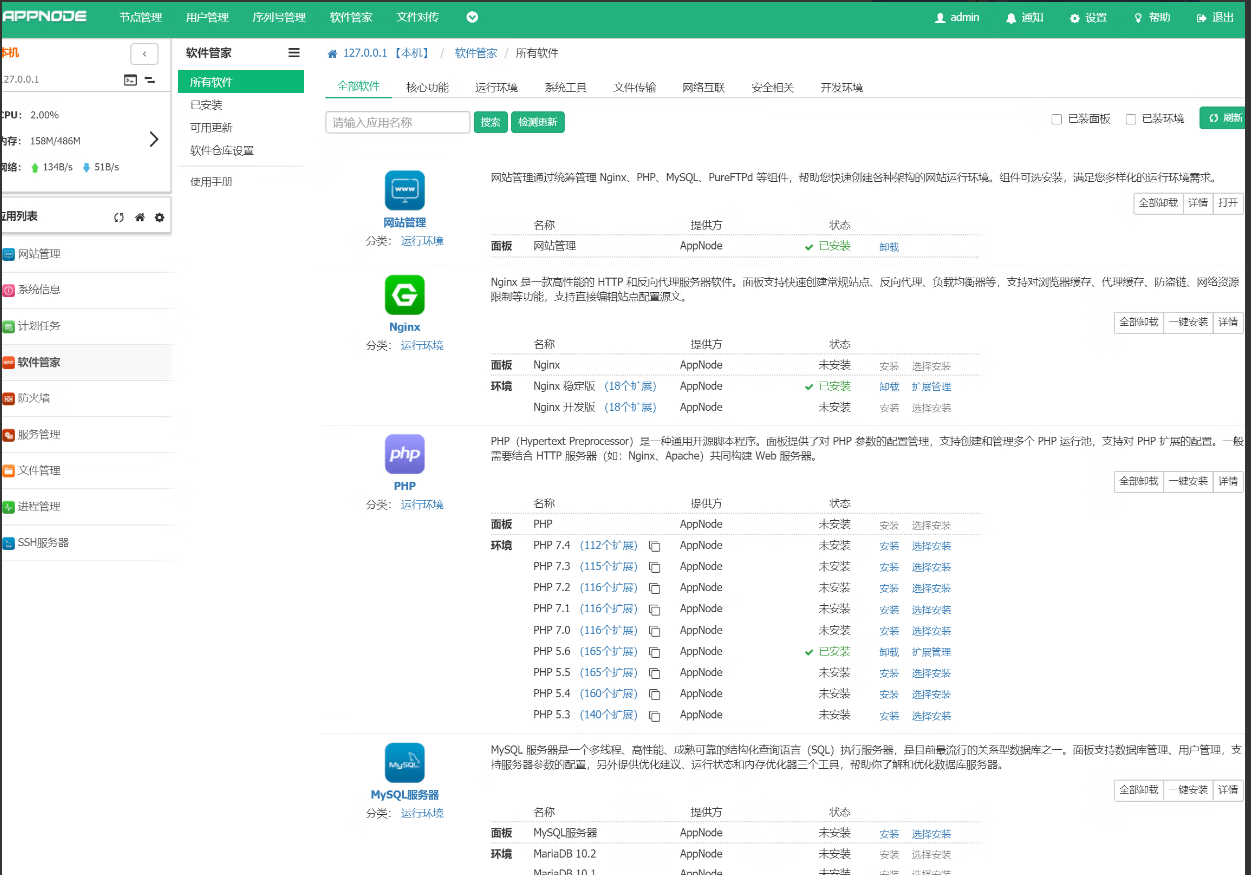The width and height of the screenshot is (1251, 875).
Task: Open 设置 settings in top bar
Action: pos(1088,18)
